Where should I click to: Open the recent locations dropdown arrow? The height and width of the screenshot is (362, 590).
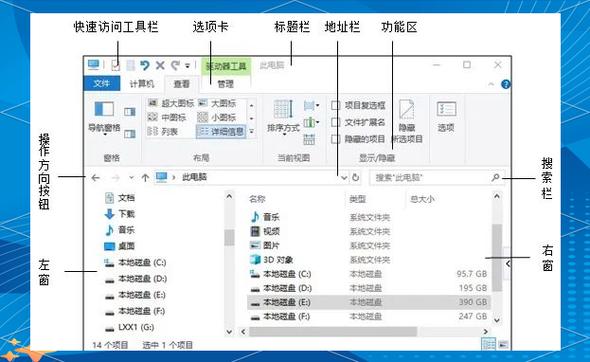pos(131,178)
